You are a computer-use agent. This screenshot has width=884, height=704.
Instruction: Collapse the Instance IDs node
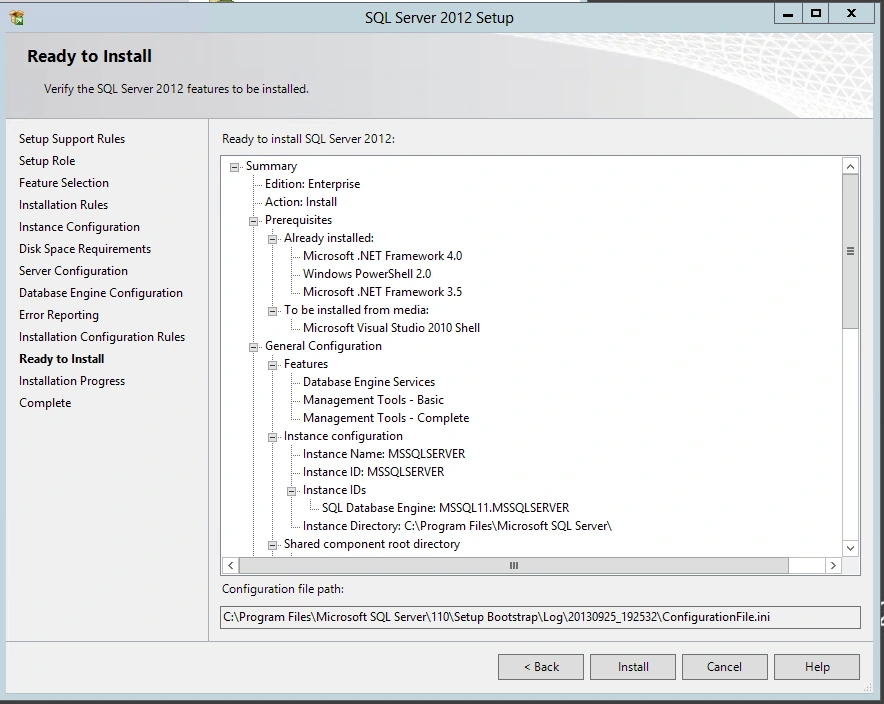click(x=291, y=491)
